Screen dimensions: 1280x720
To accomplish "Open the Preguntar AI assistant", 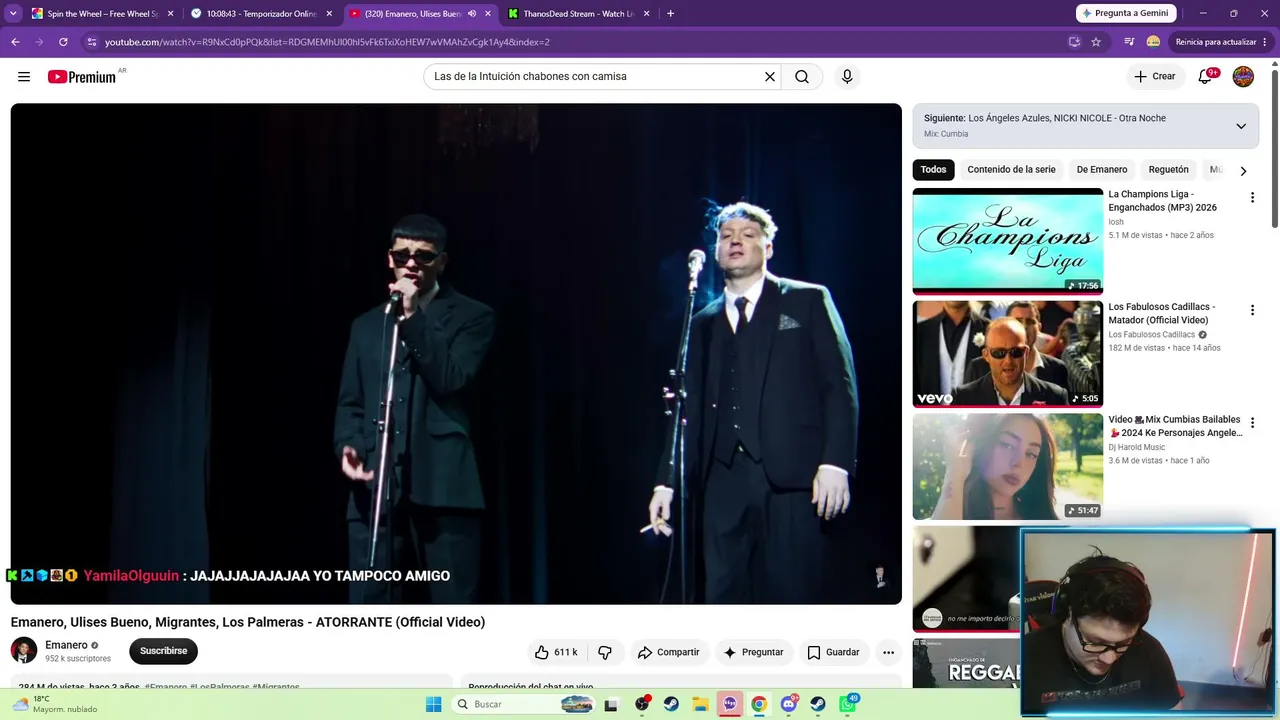I will (x=753, y=652).
